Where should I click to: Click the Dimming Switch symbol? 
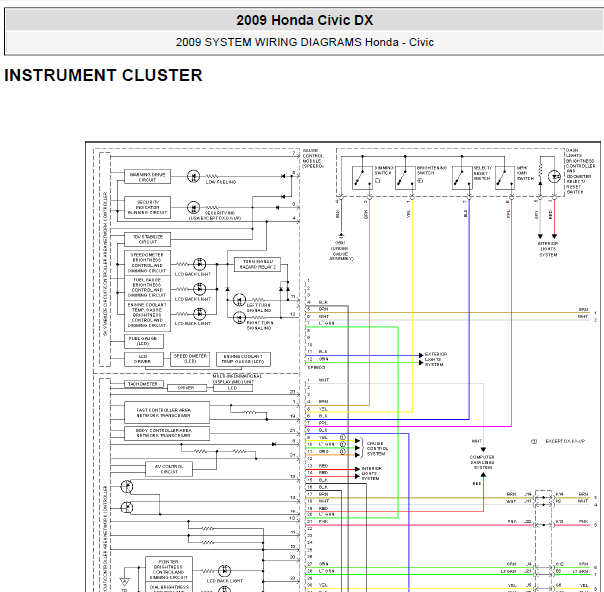pyautogui.click(x=362, y=178)
